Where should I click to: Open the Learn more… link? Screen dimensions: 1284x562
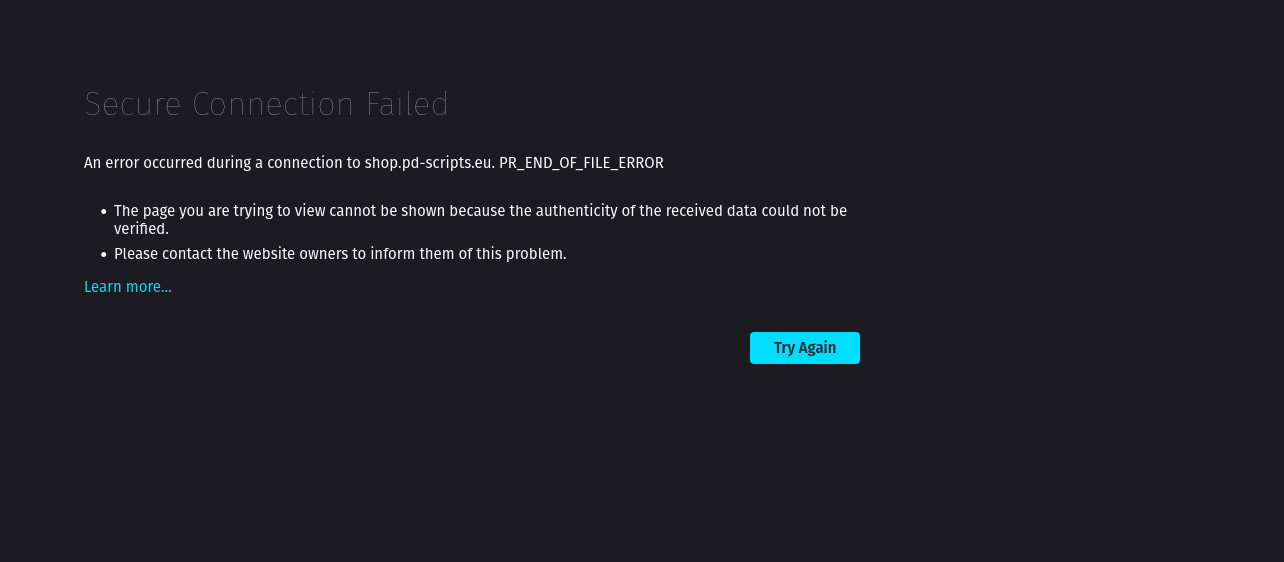pyautogui.click(x=128, y=287)
